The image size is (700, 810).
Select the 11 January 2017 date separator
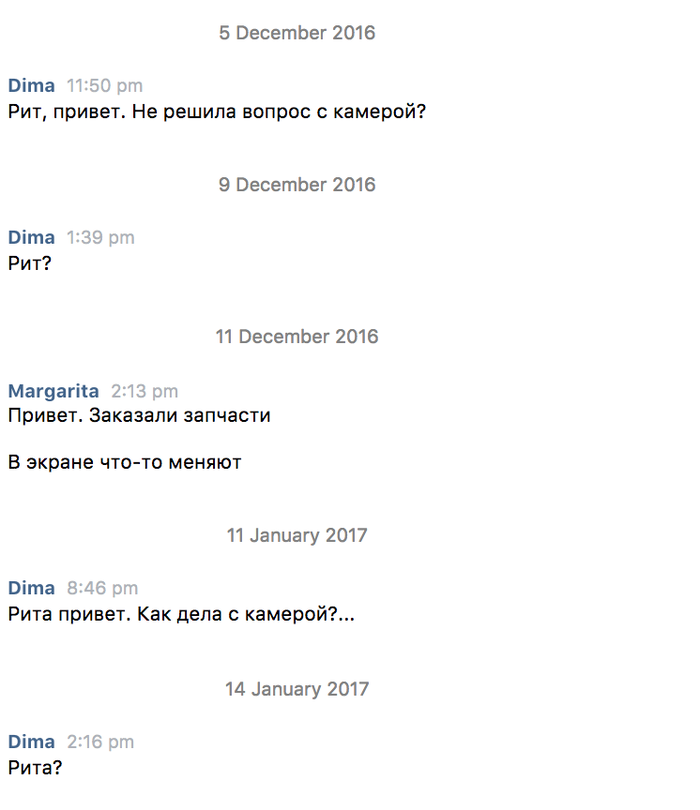297,535
